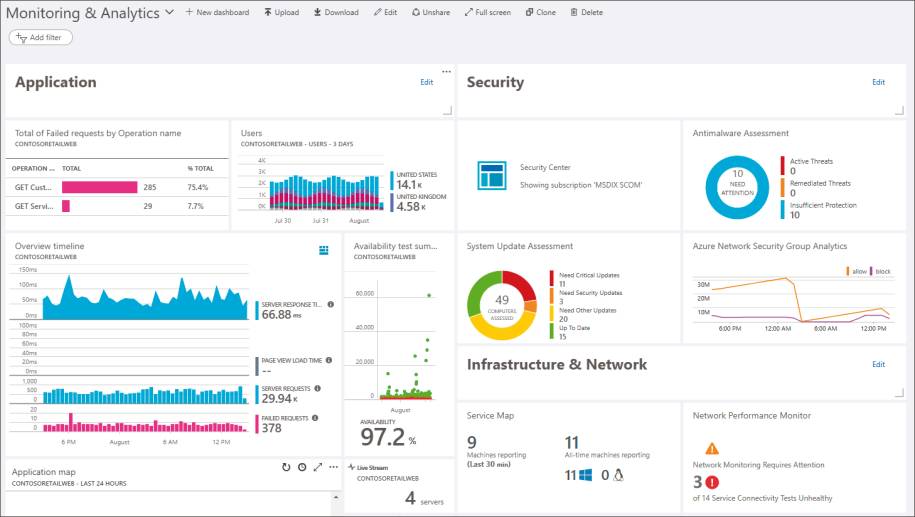
Task: Delete the dashboard
Action: click(x=586, y=12)
